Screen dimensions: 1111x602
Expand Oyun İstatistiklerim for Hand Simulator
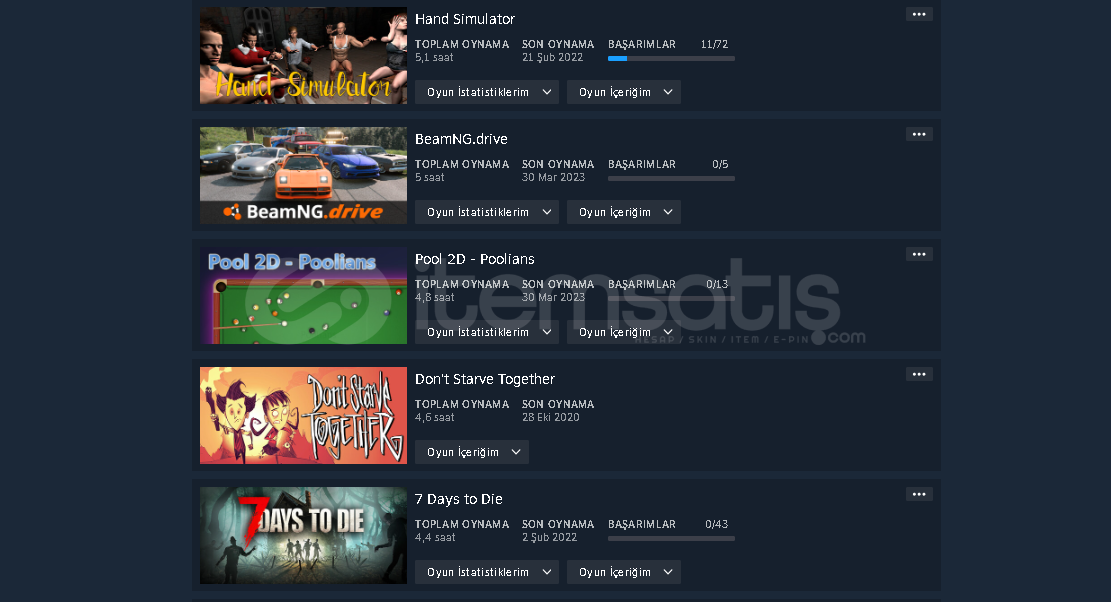click(487, 92)
